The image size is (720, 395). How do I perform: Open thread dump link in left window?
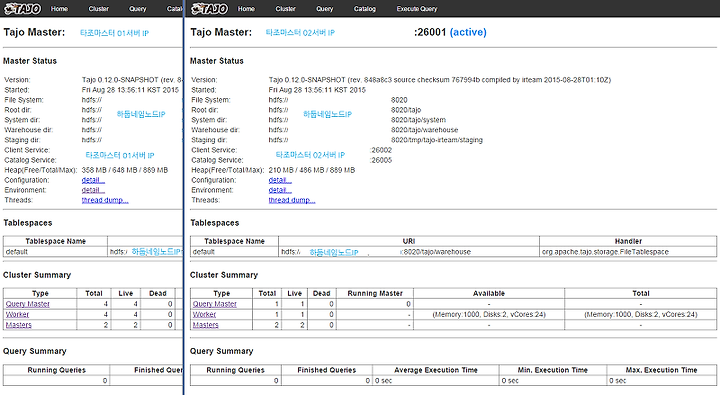point(105,200)
